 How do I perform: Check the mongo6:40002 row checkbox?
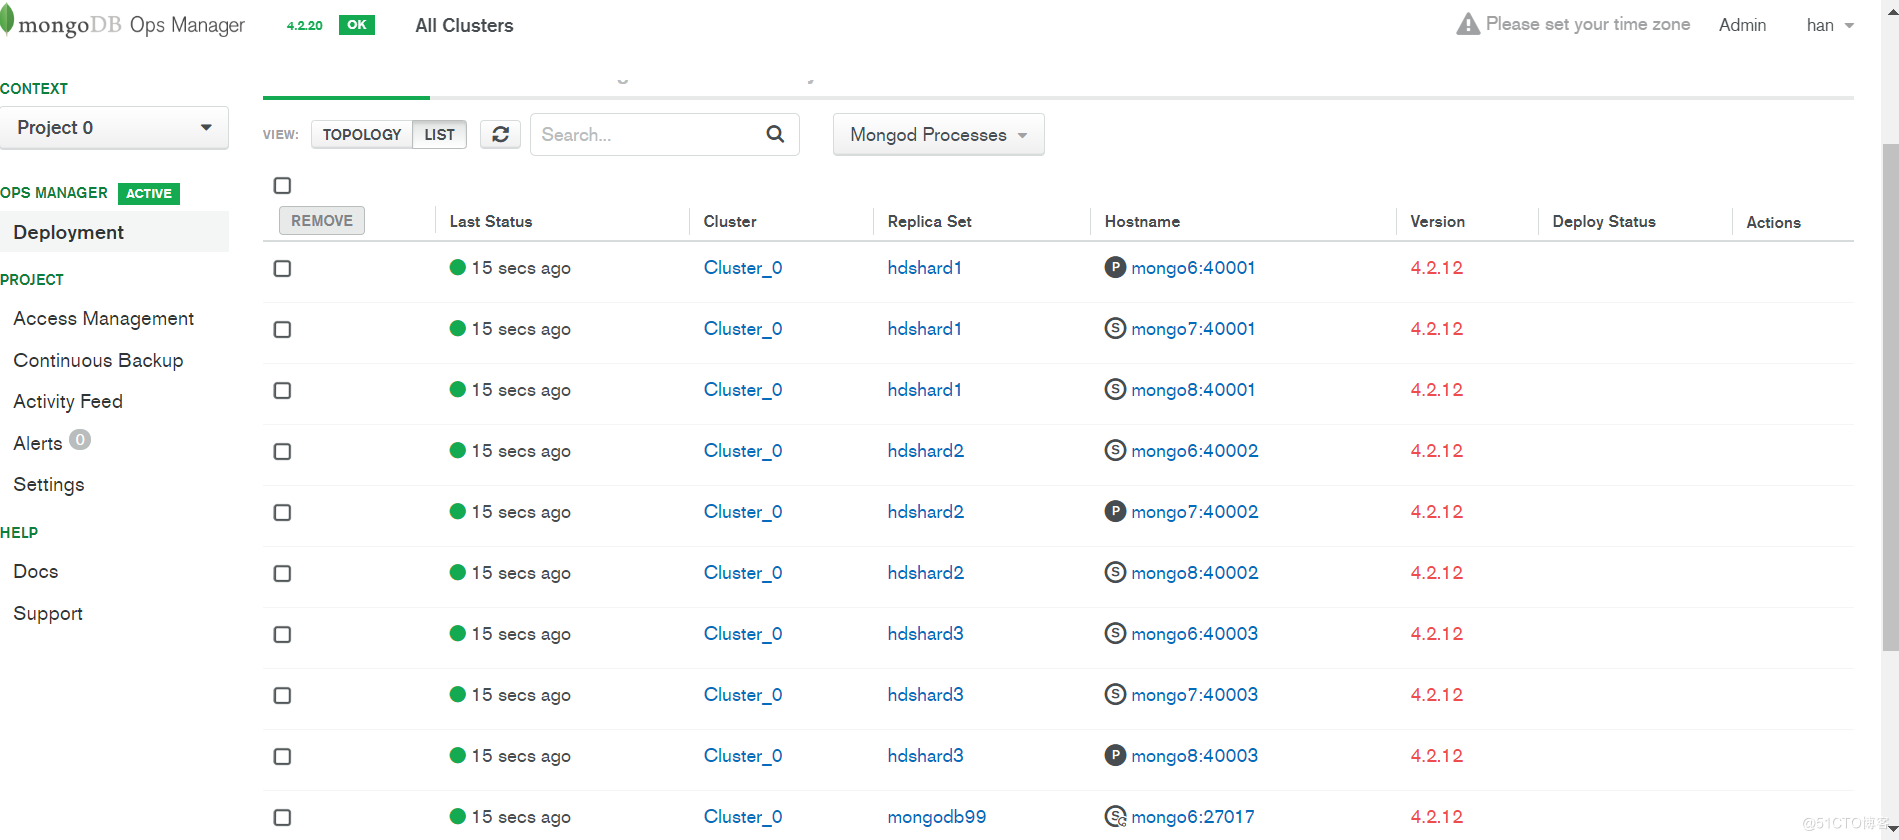click(282, 451)
